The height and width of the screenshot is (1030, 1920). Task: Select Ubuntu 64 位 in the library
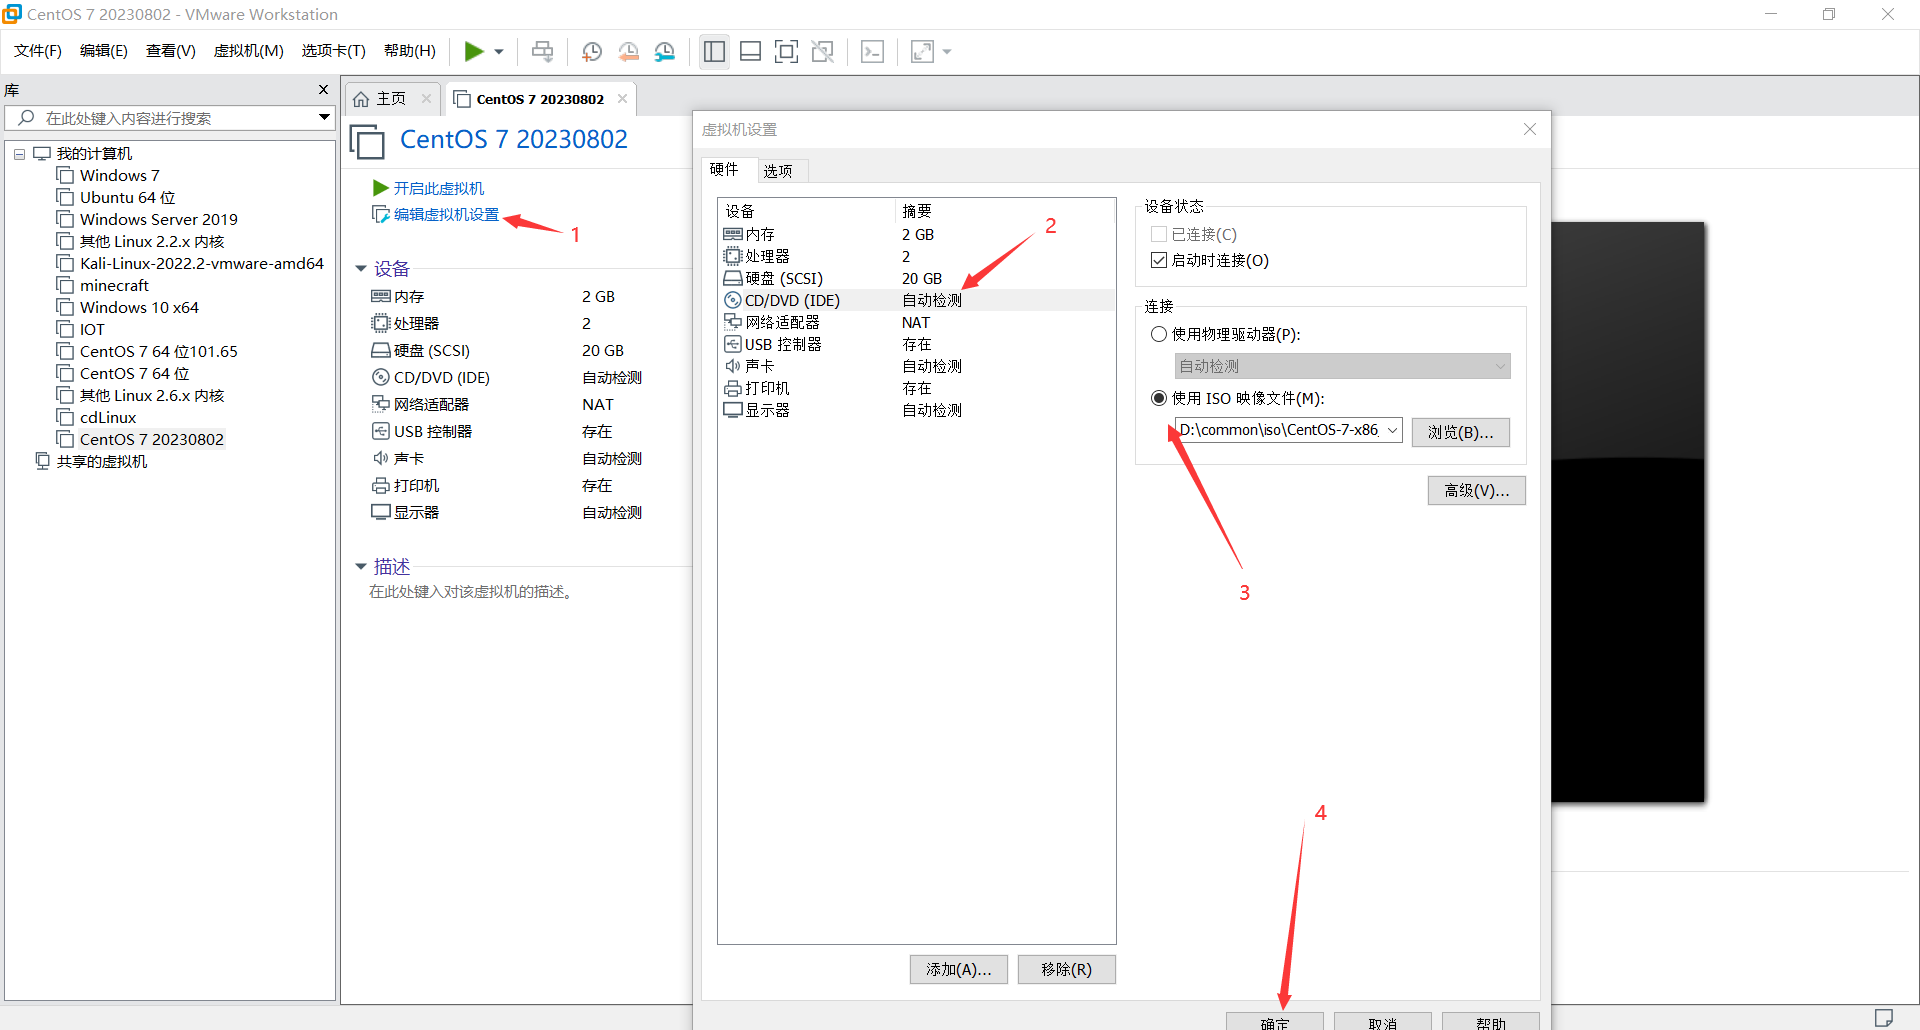click(x=127, y=197)
